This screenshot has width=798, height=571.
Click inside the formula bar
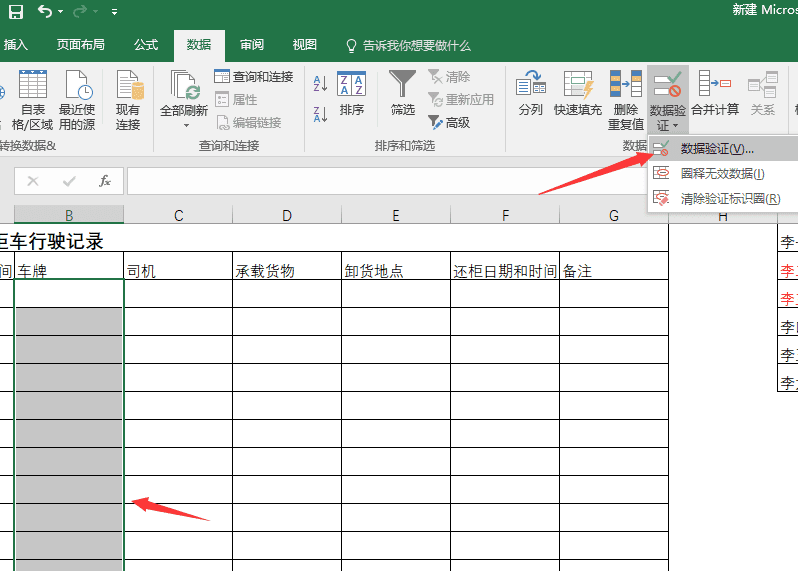387,181
